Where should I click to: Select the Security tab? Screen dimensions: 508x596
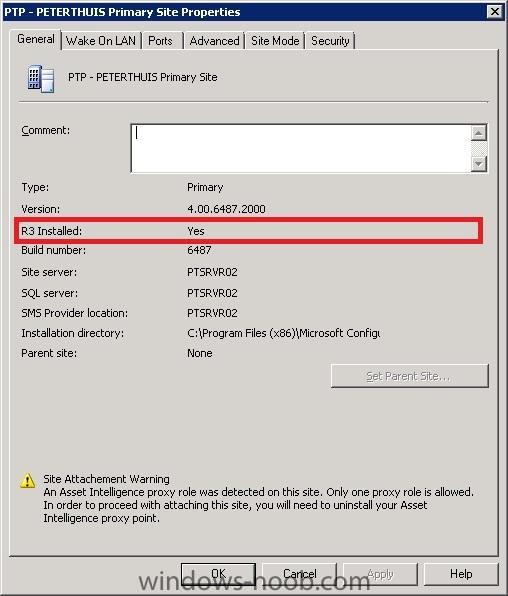point(330,41)
